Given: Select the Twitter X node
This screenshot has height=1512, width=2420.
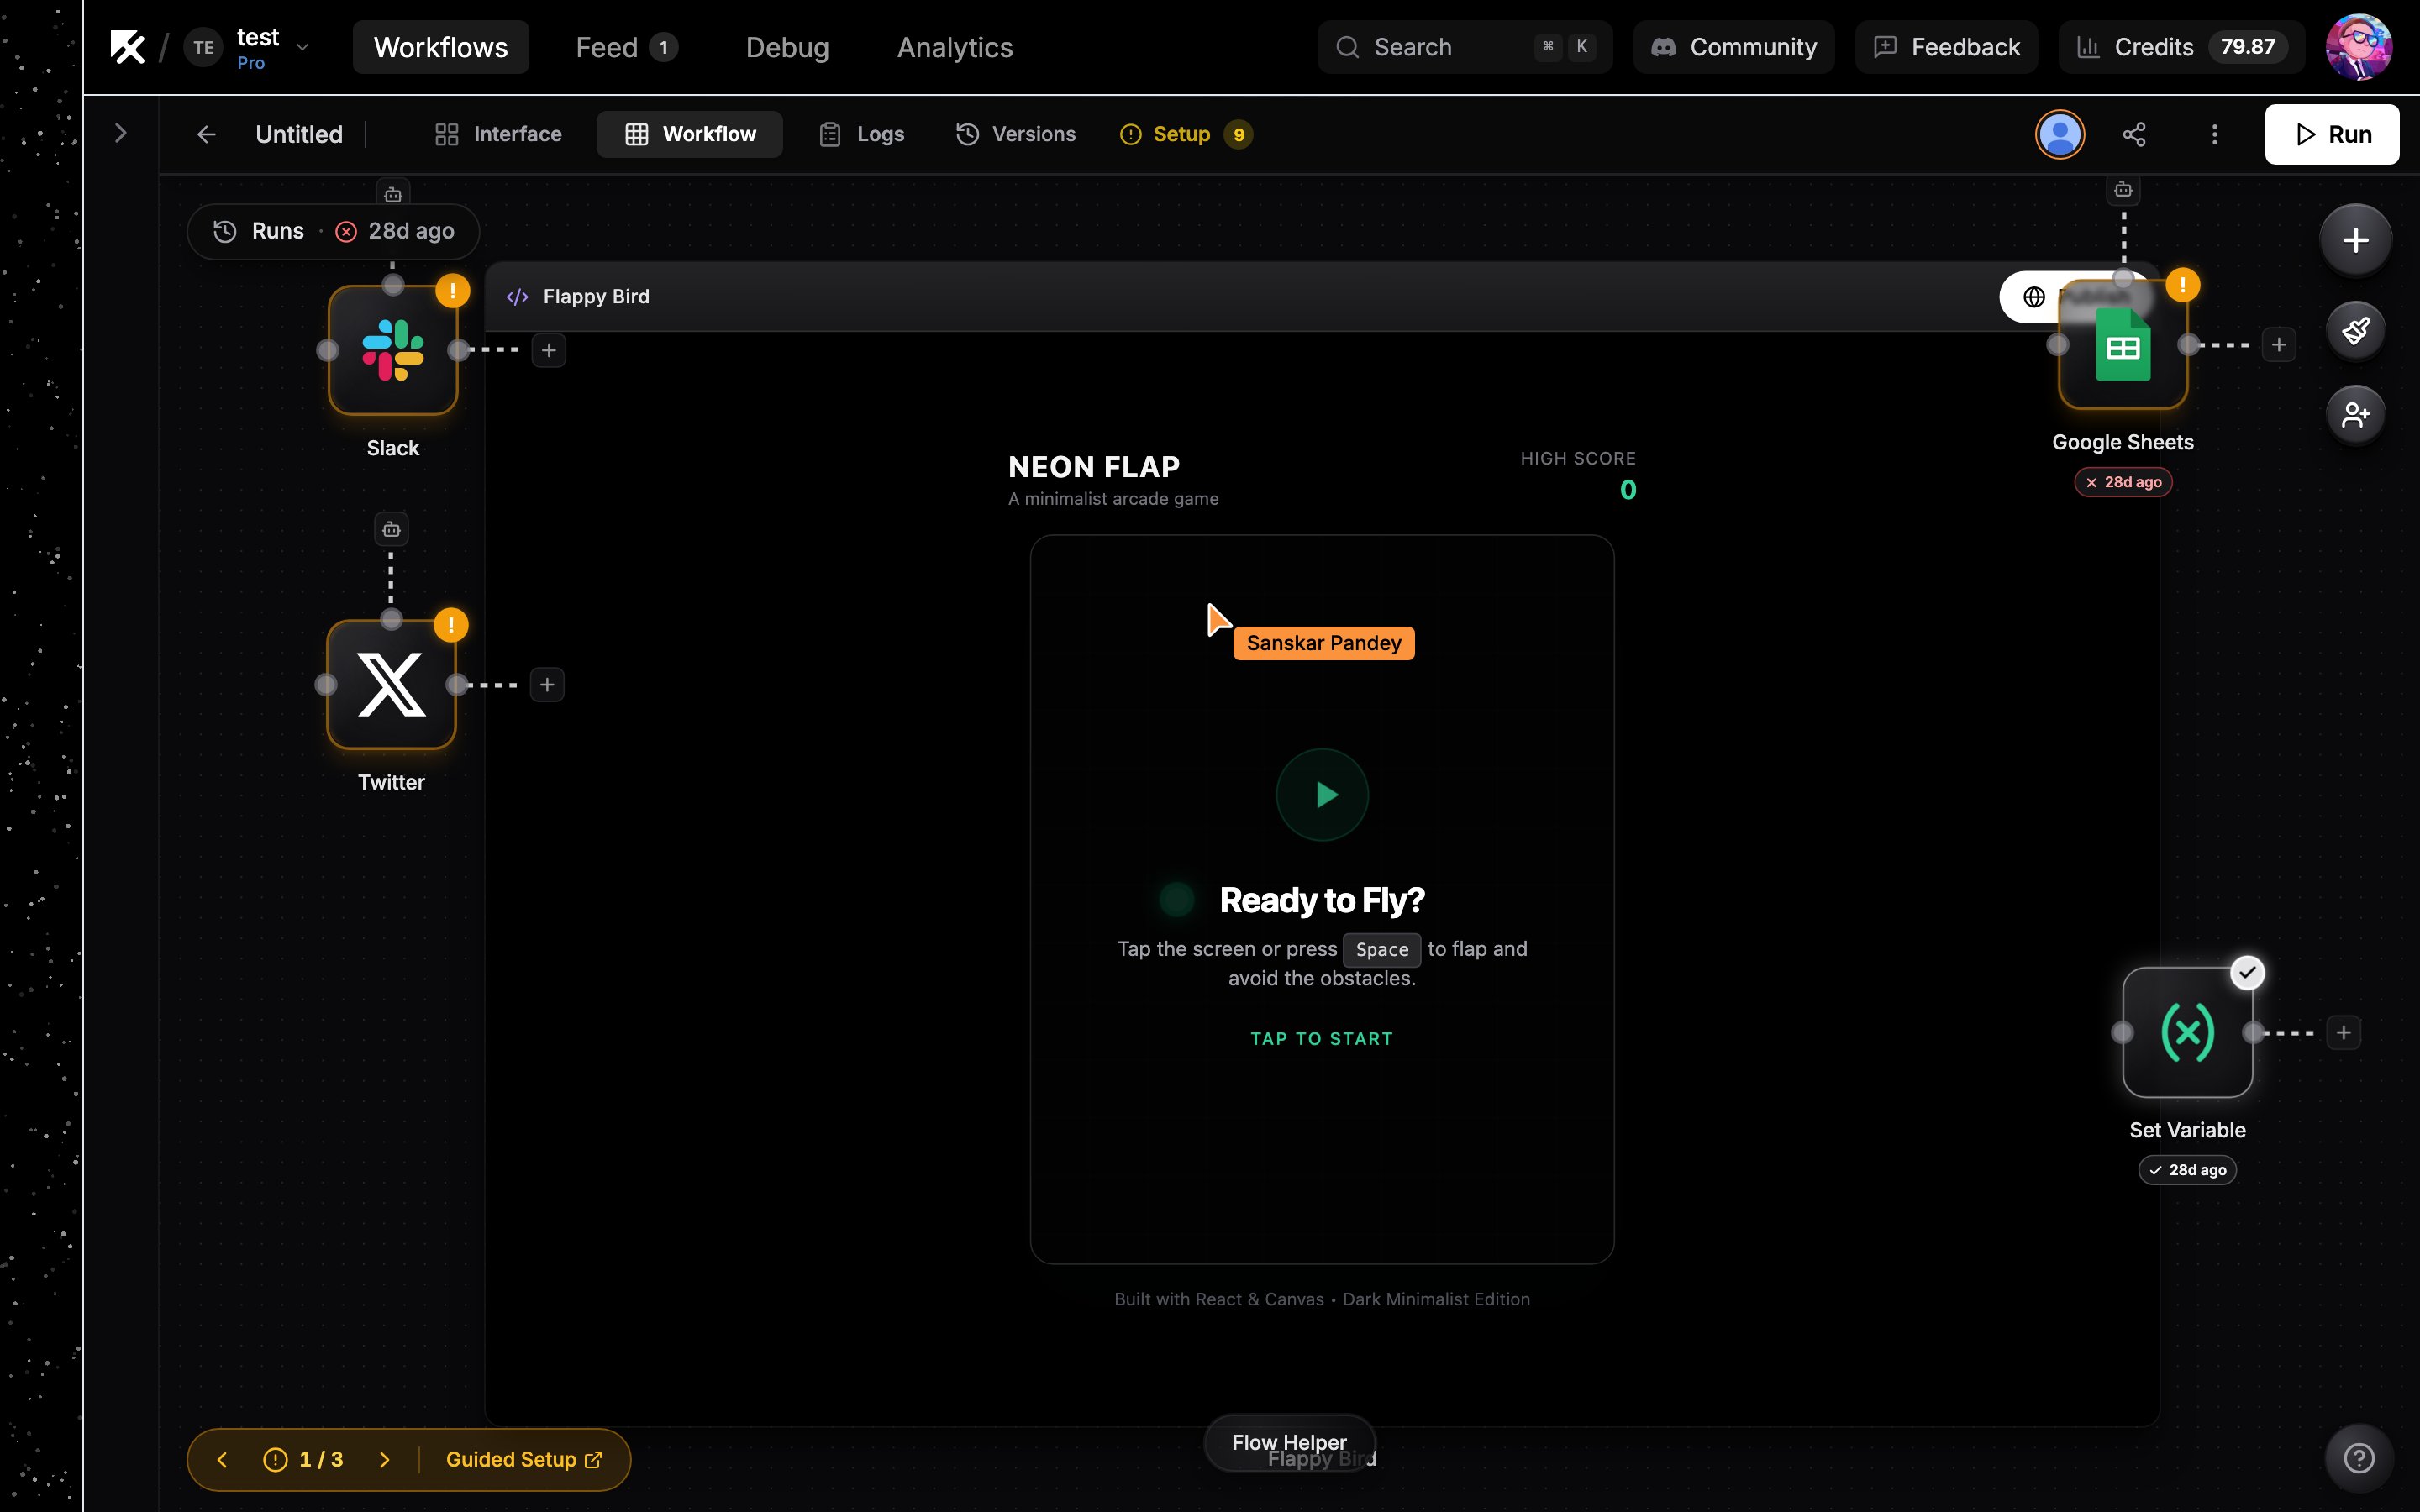Looking at the screenshot, I should coord(391,685).
